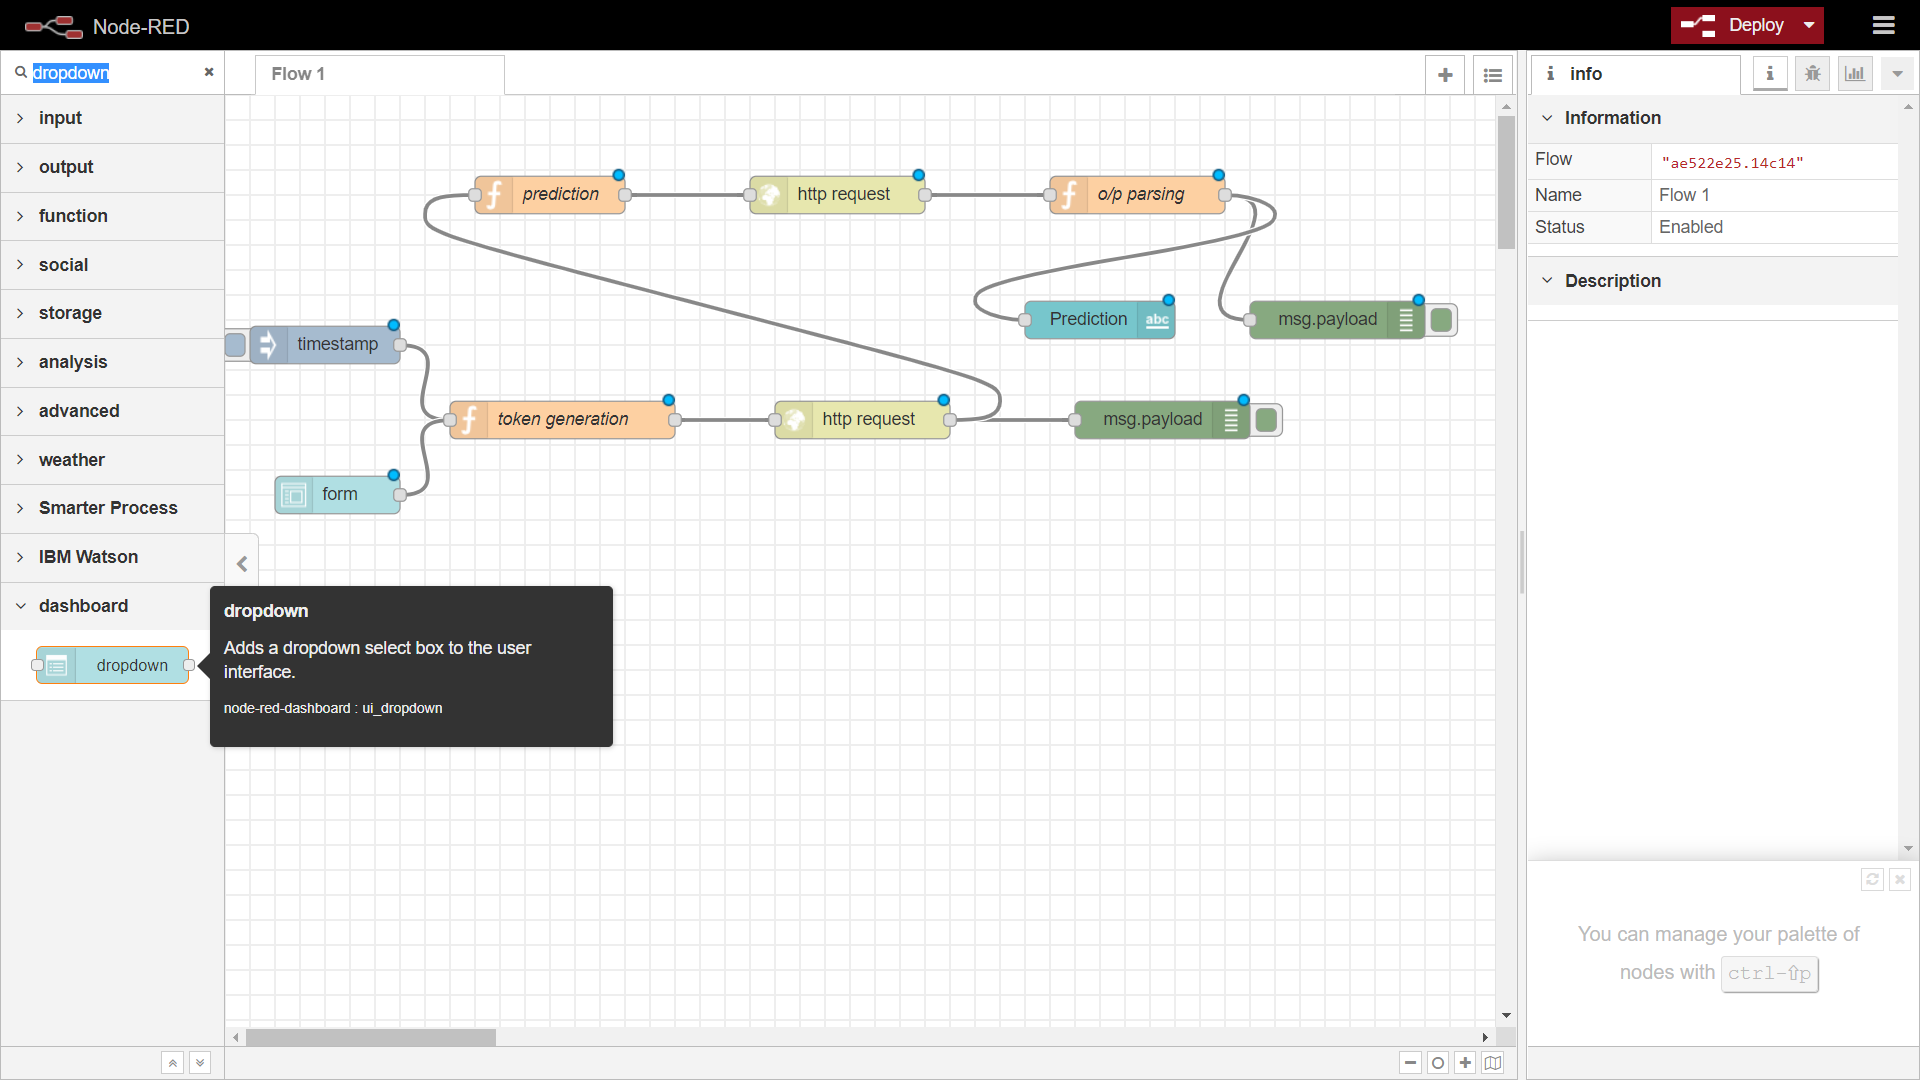
Task: Expand the input palette category
Action: (x=112, y=118)
